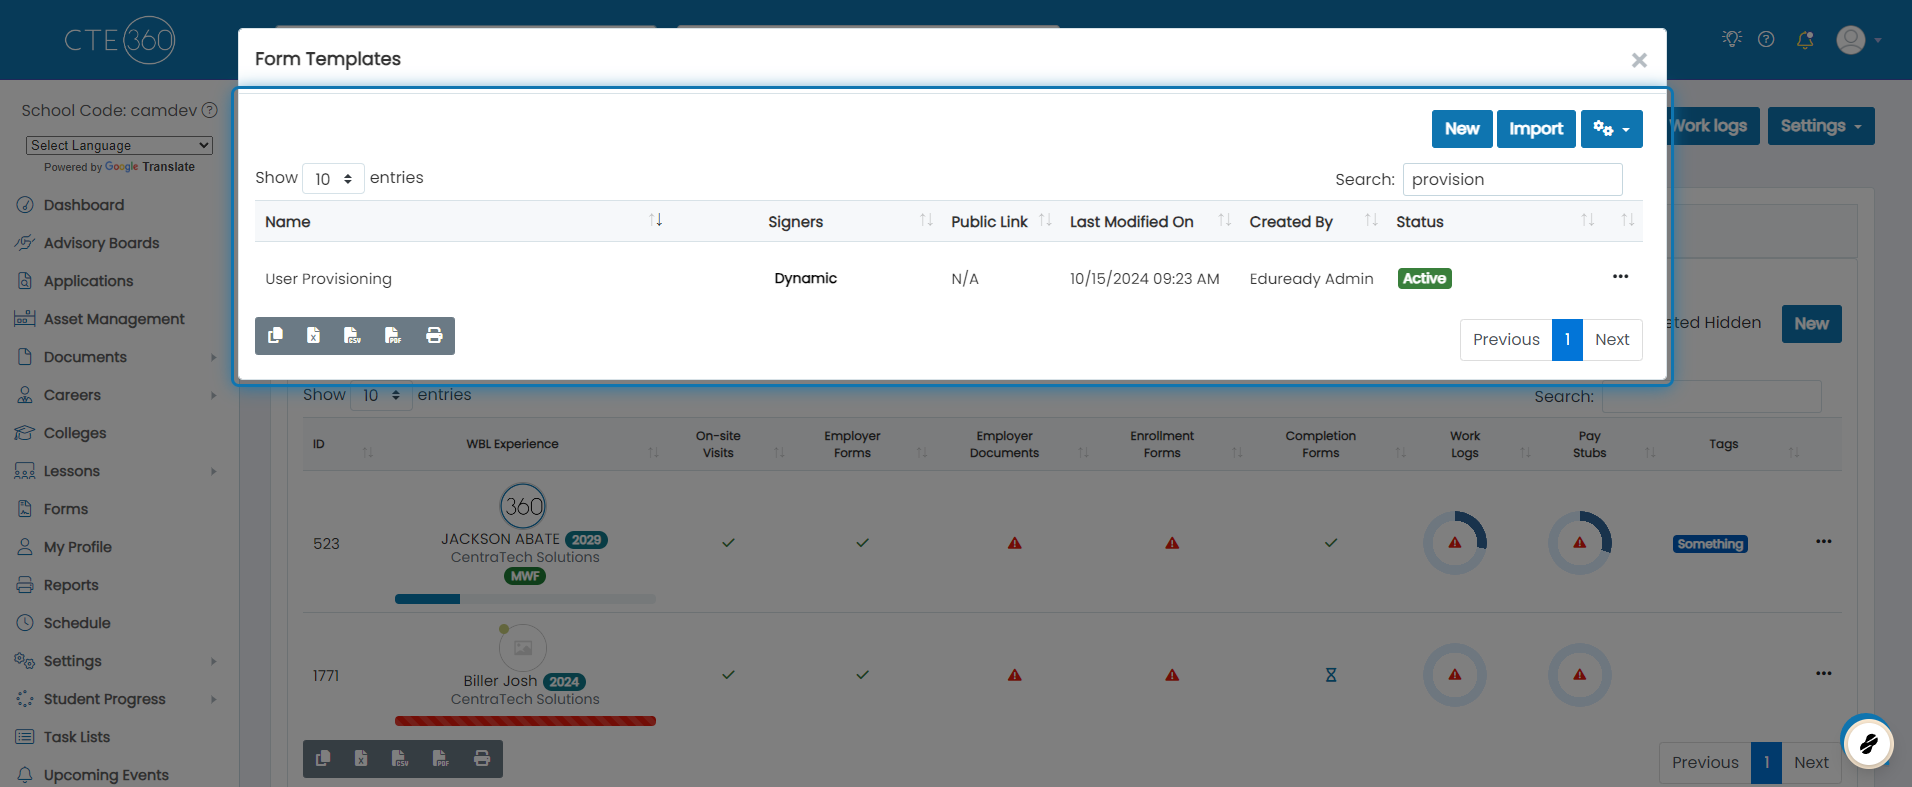
Task: Expand the sidebar Settings menu
Action: click(118, 661)
